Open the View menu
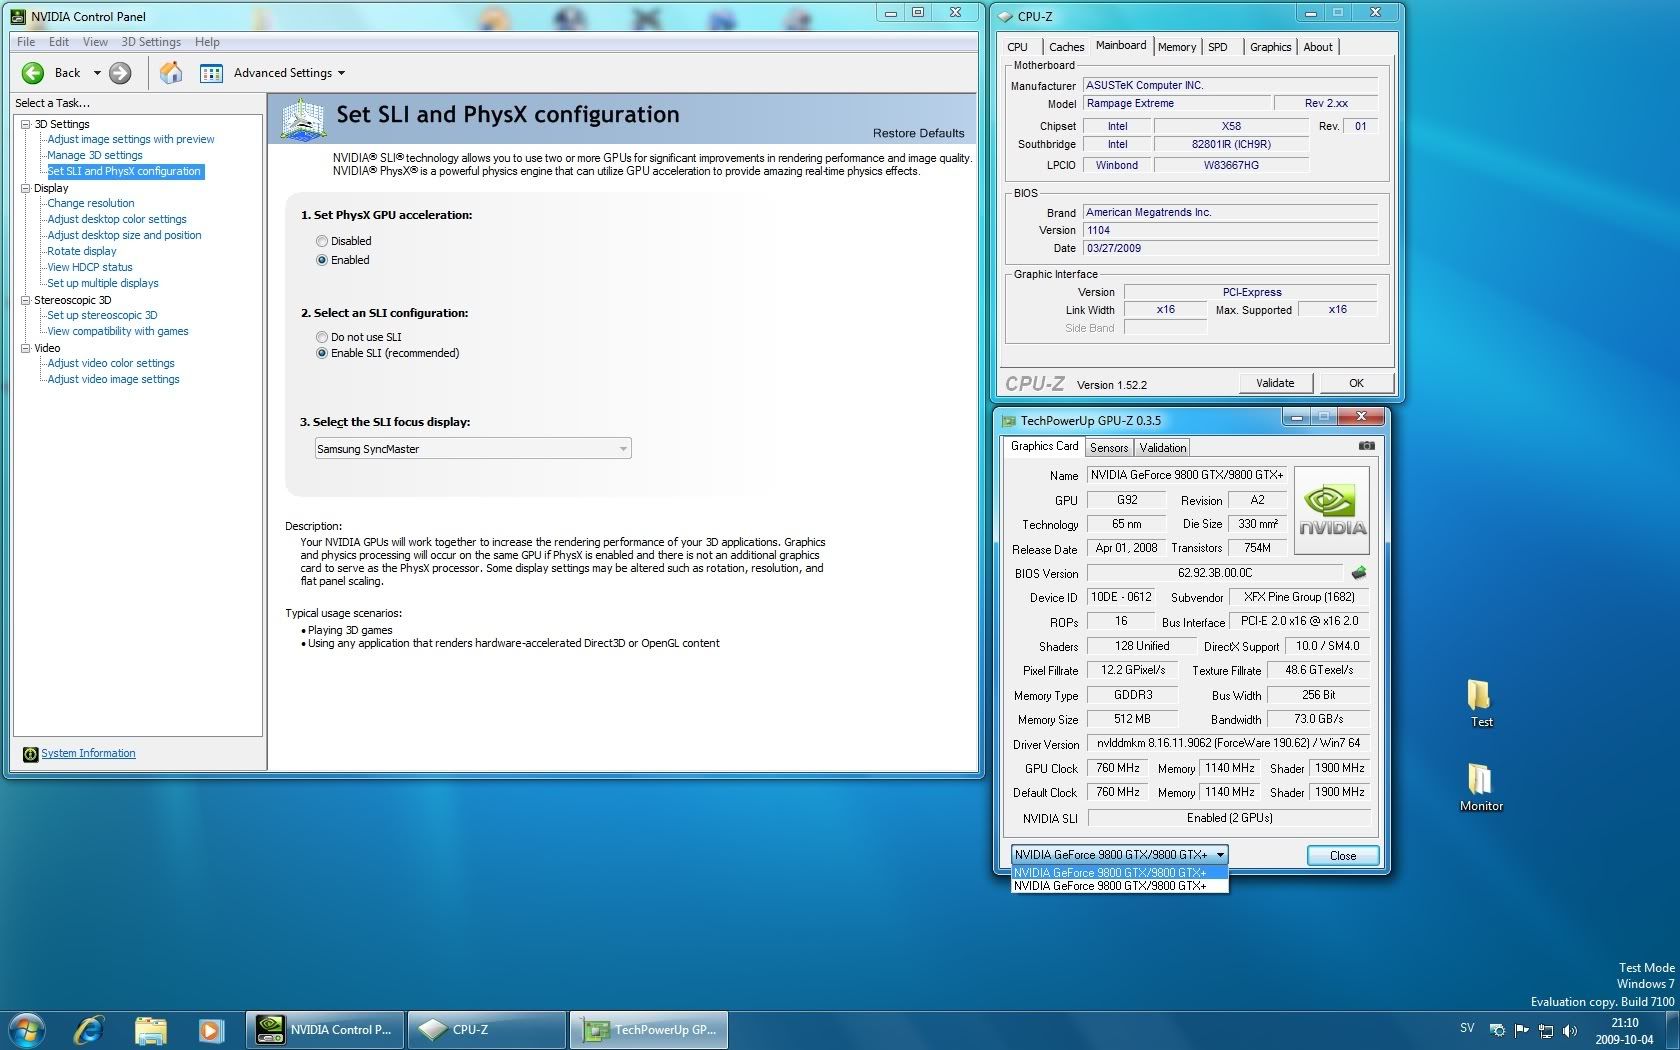 click(x=95, y=42)
